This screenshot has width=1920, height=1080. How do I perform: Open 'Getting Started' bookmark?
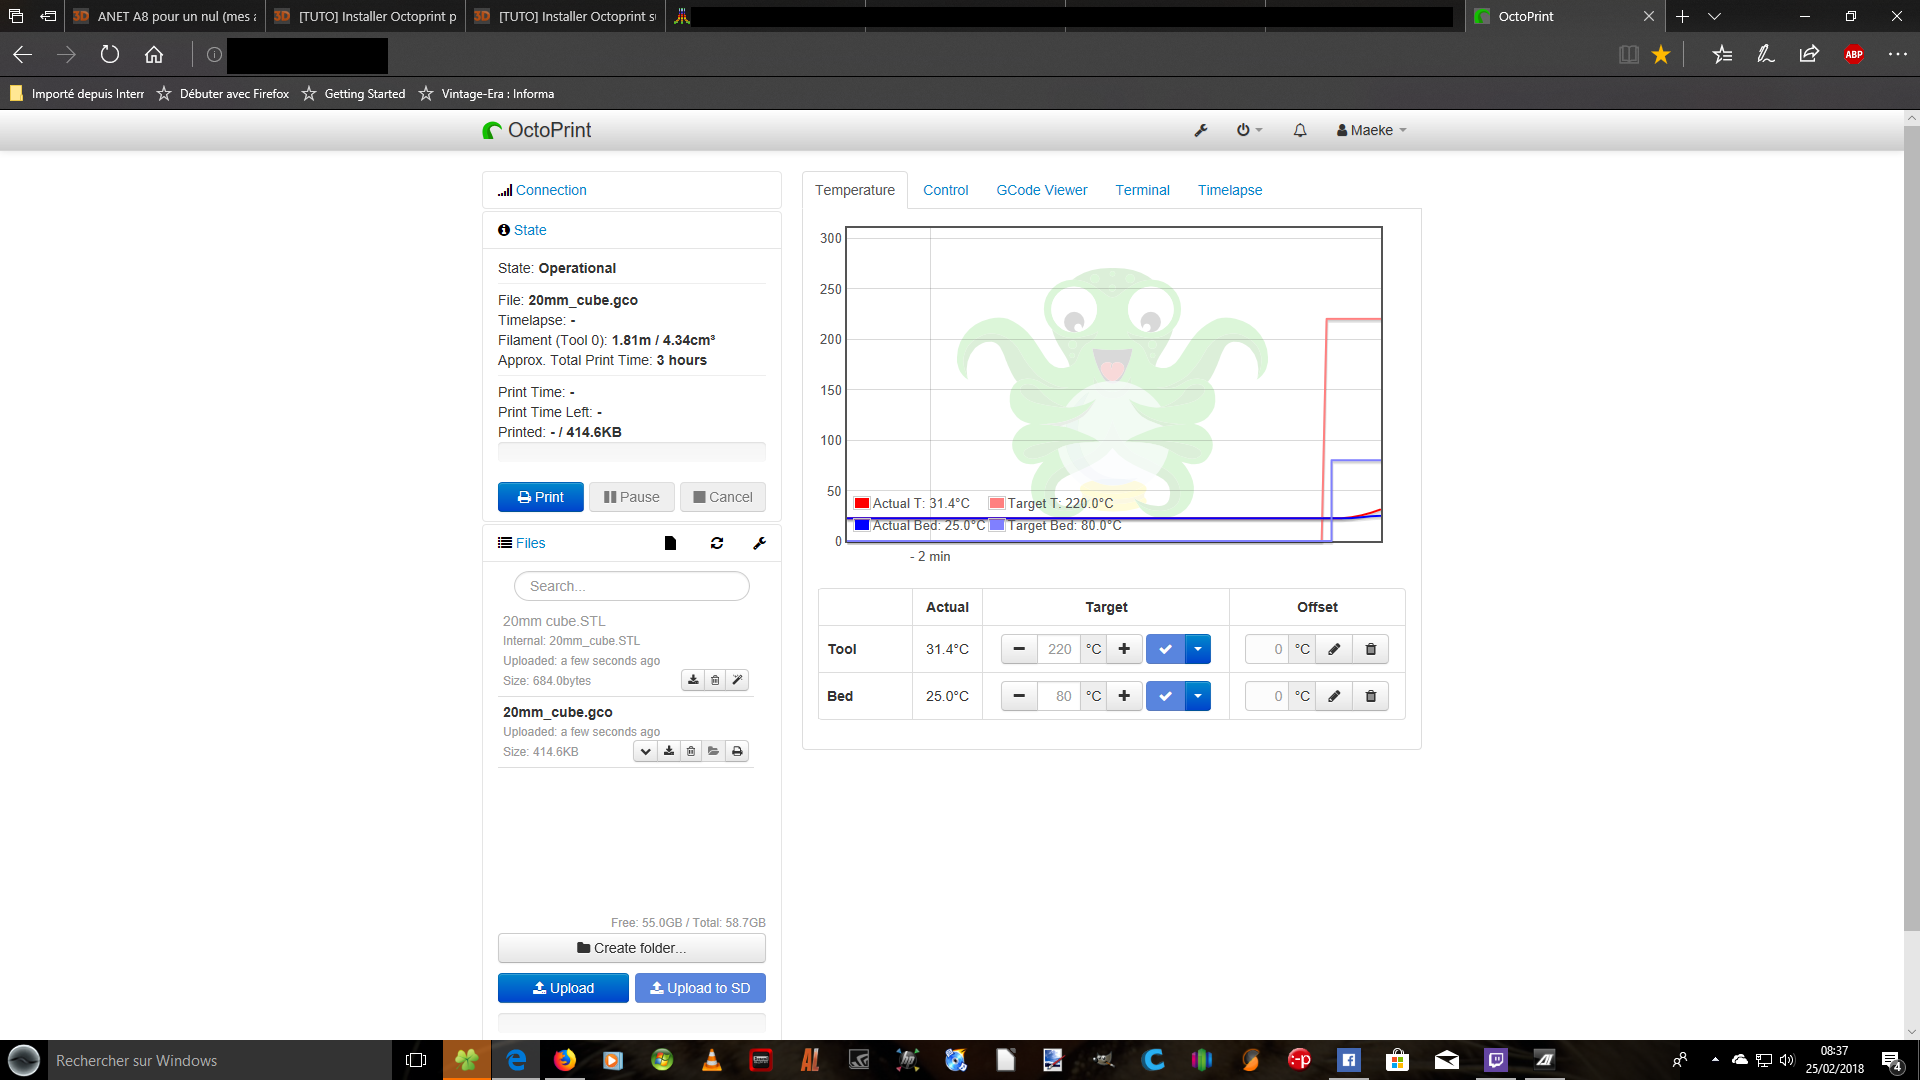point(354,94)
